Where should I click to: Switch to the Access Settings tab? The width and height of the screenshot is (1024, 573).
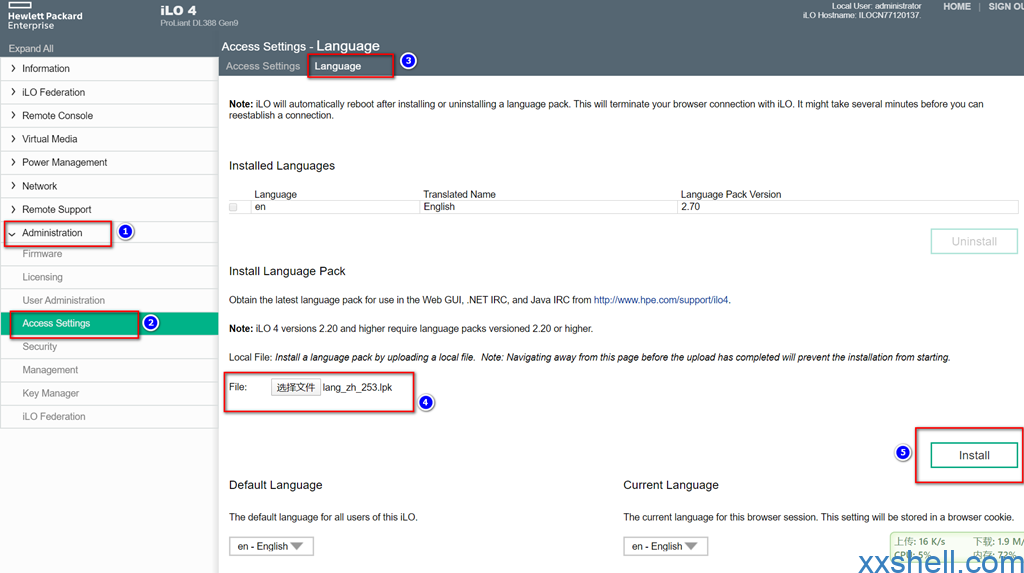263,66
